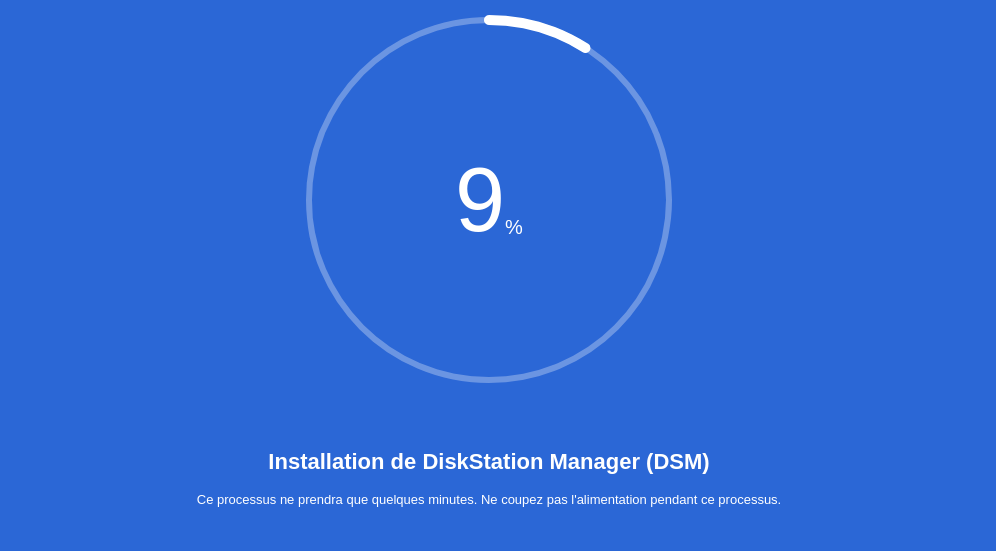
Task: Click the word "l'alimentation" in the warning
Action: pyautogui.click(x=608, y=500)
